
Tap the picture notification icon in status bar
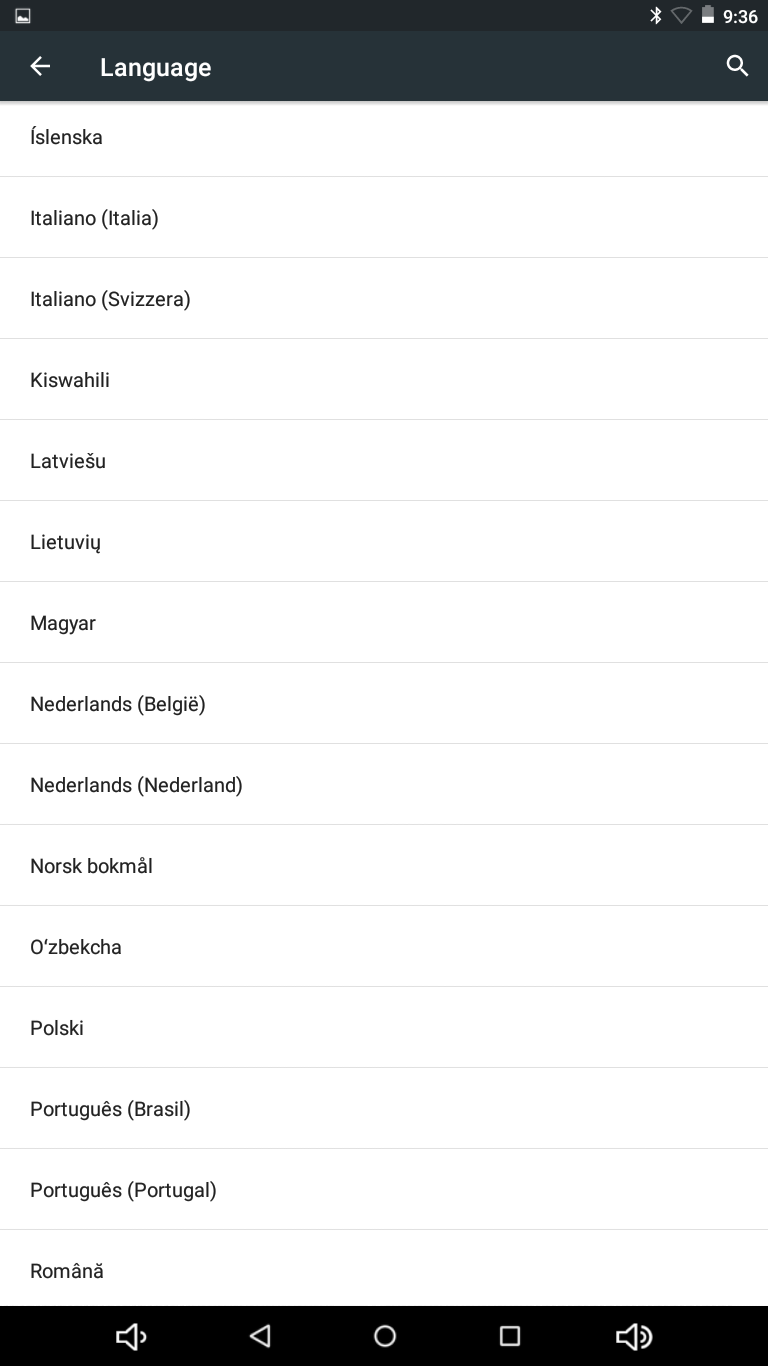coord(22,16)
